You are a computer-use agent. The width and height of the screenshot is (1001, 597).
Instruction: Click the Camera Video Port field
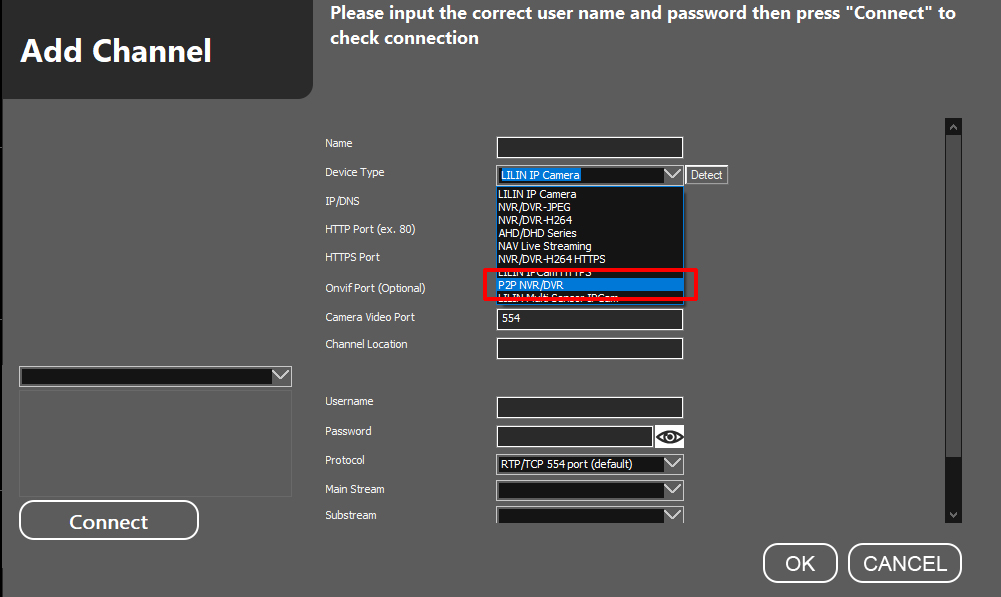click(590, 319)
